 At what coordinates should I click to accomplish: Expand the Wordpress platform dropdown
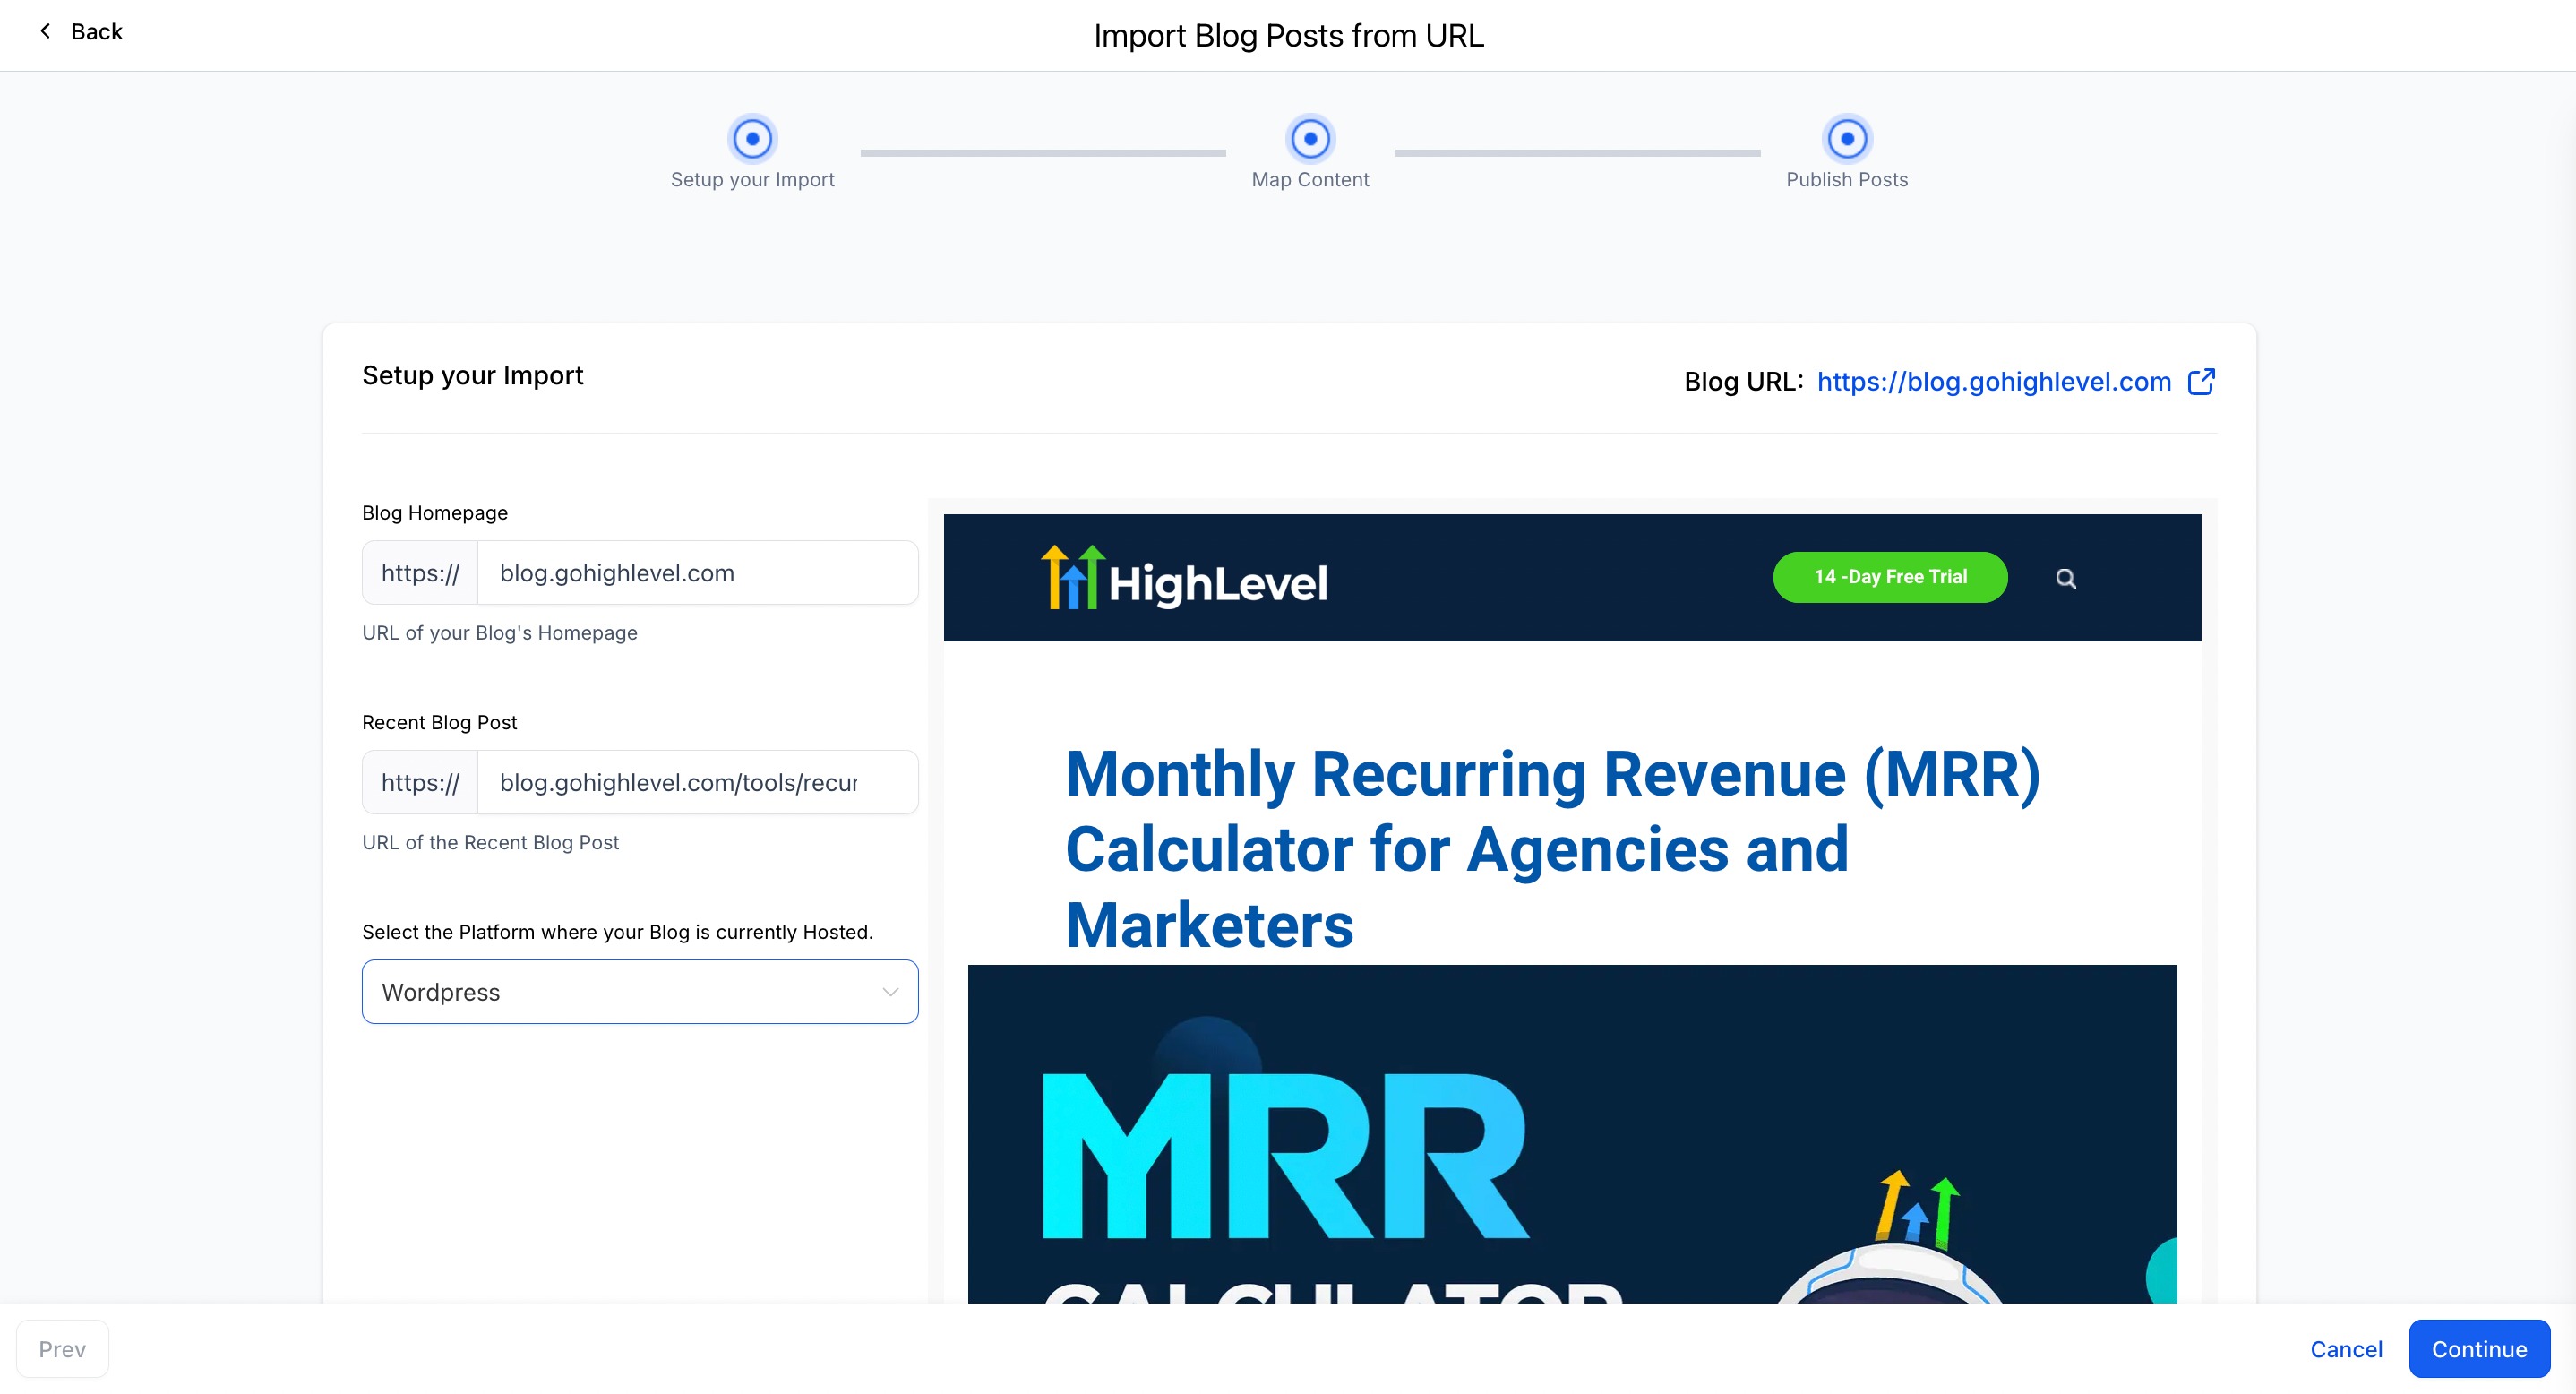[620, 992]
